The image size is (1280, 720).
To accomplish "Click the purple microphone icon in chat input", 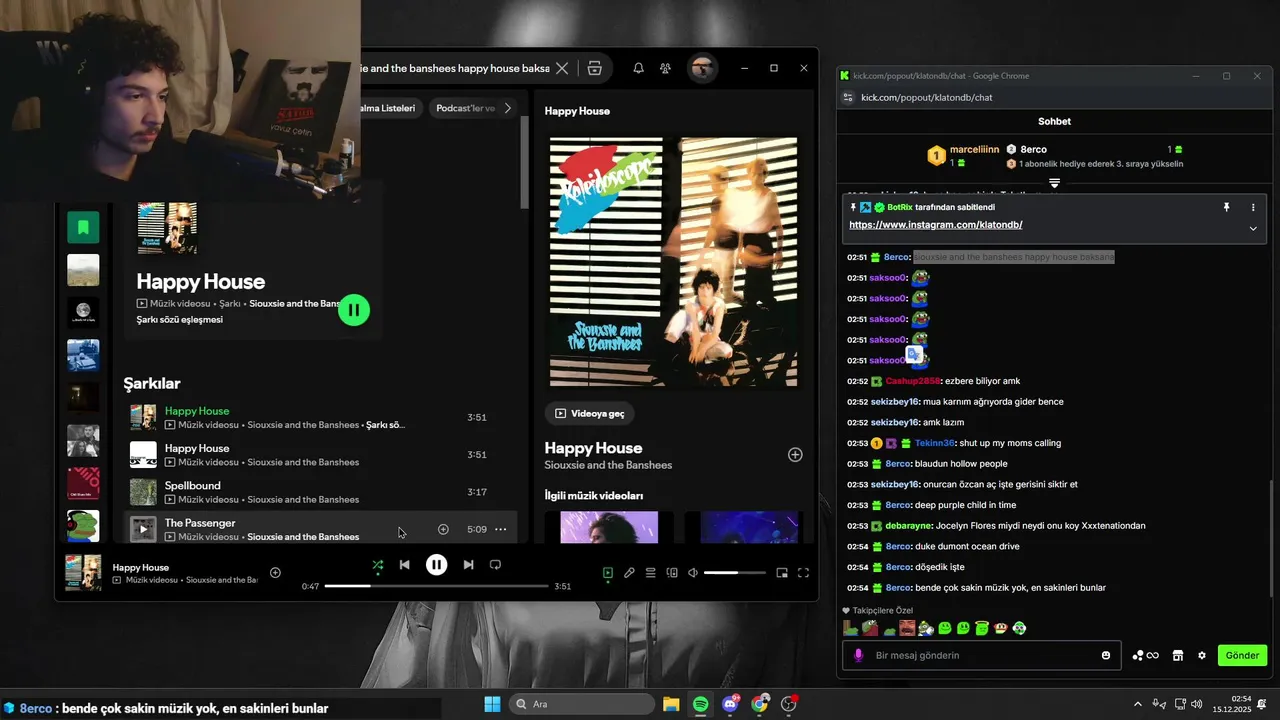I will (857, 655).
